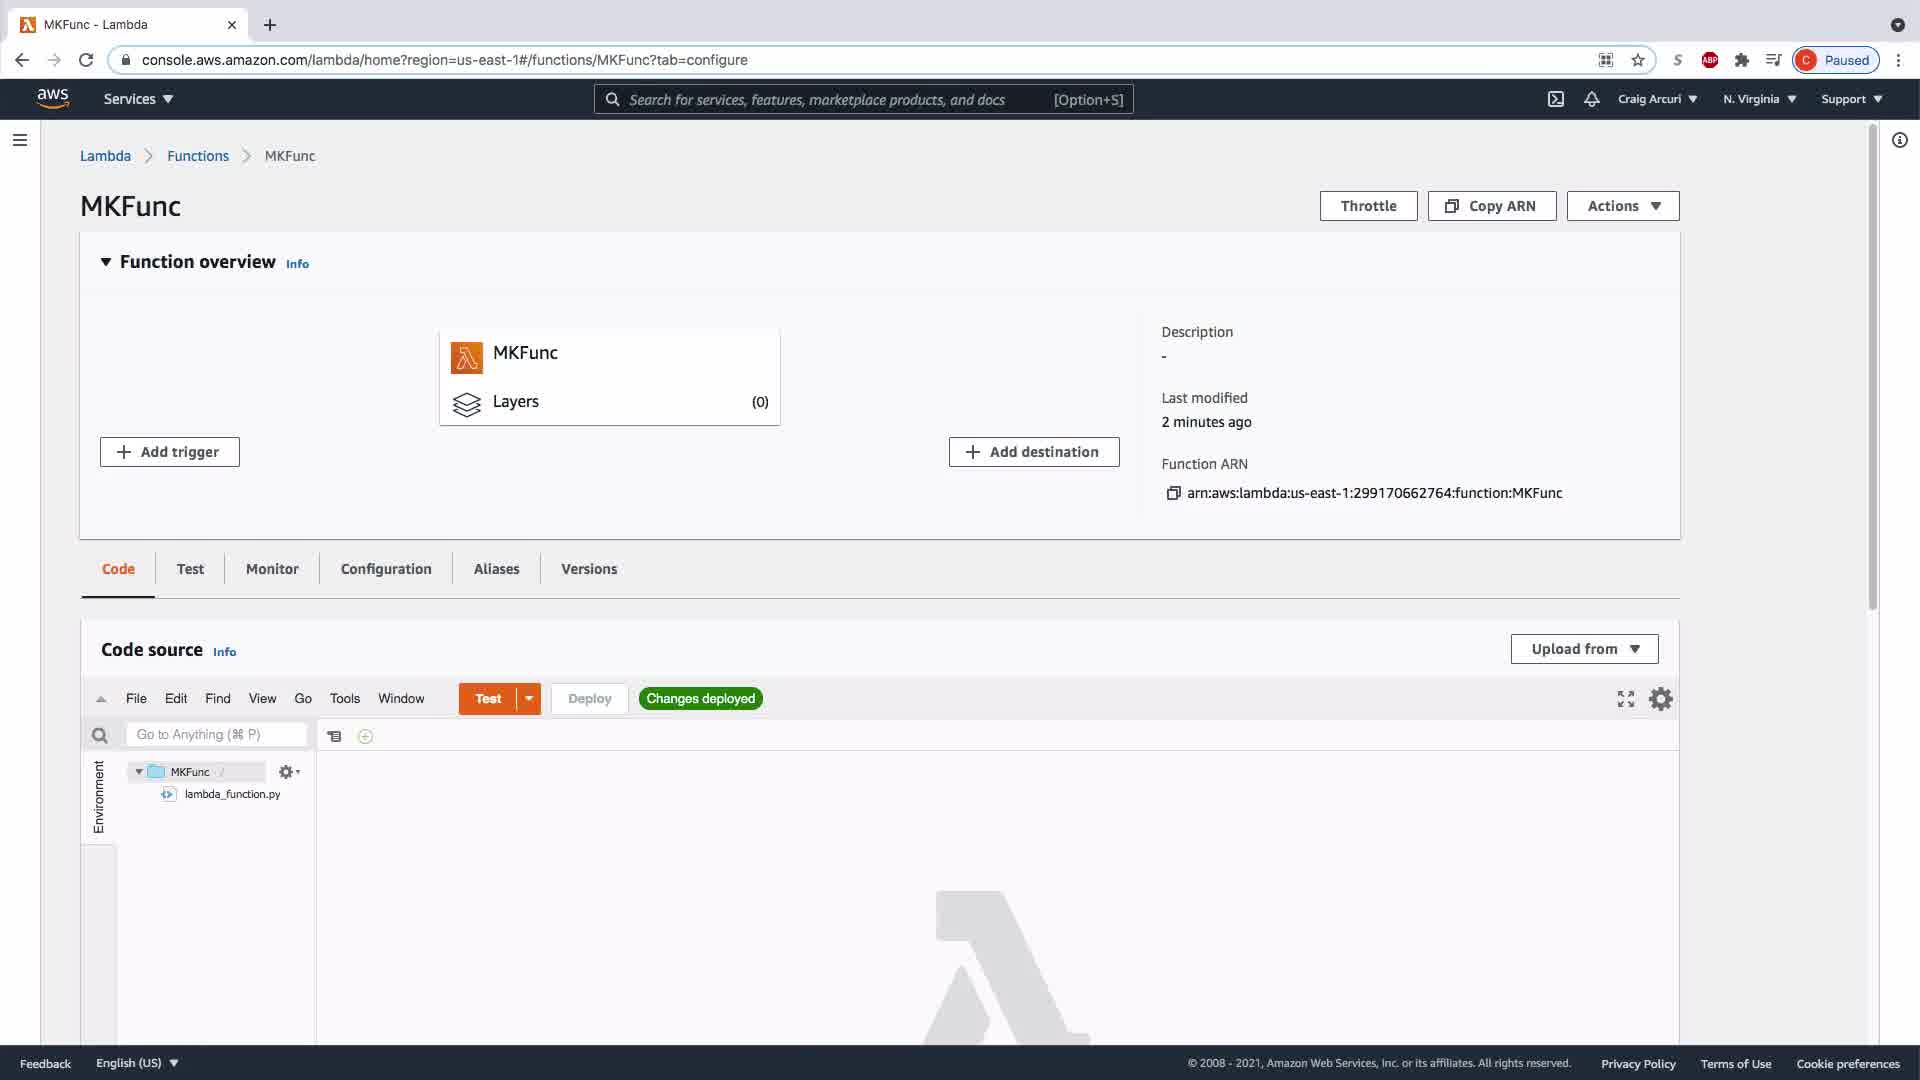Open AWS CloudShell icon in header

(x=1556, y=99)
